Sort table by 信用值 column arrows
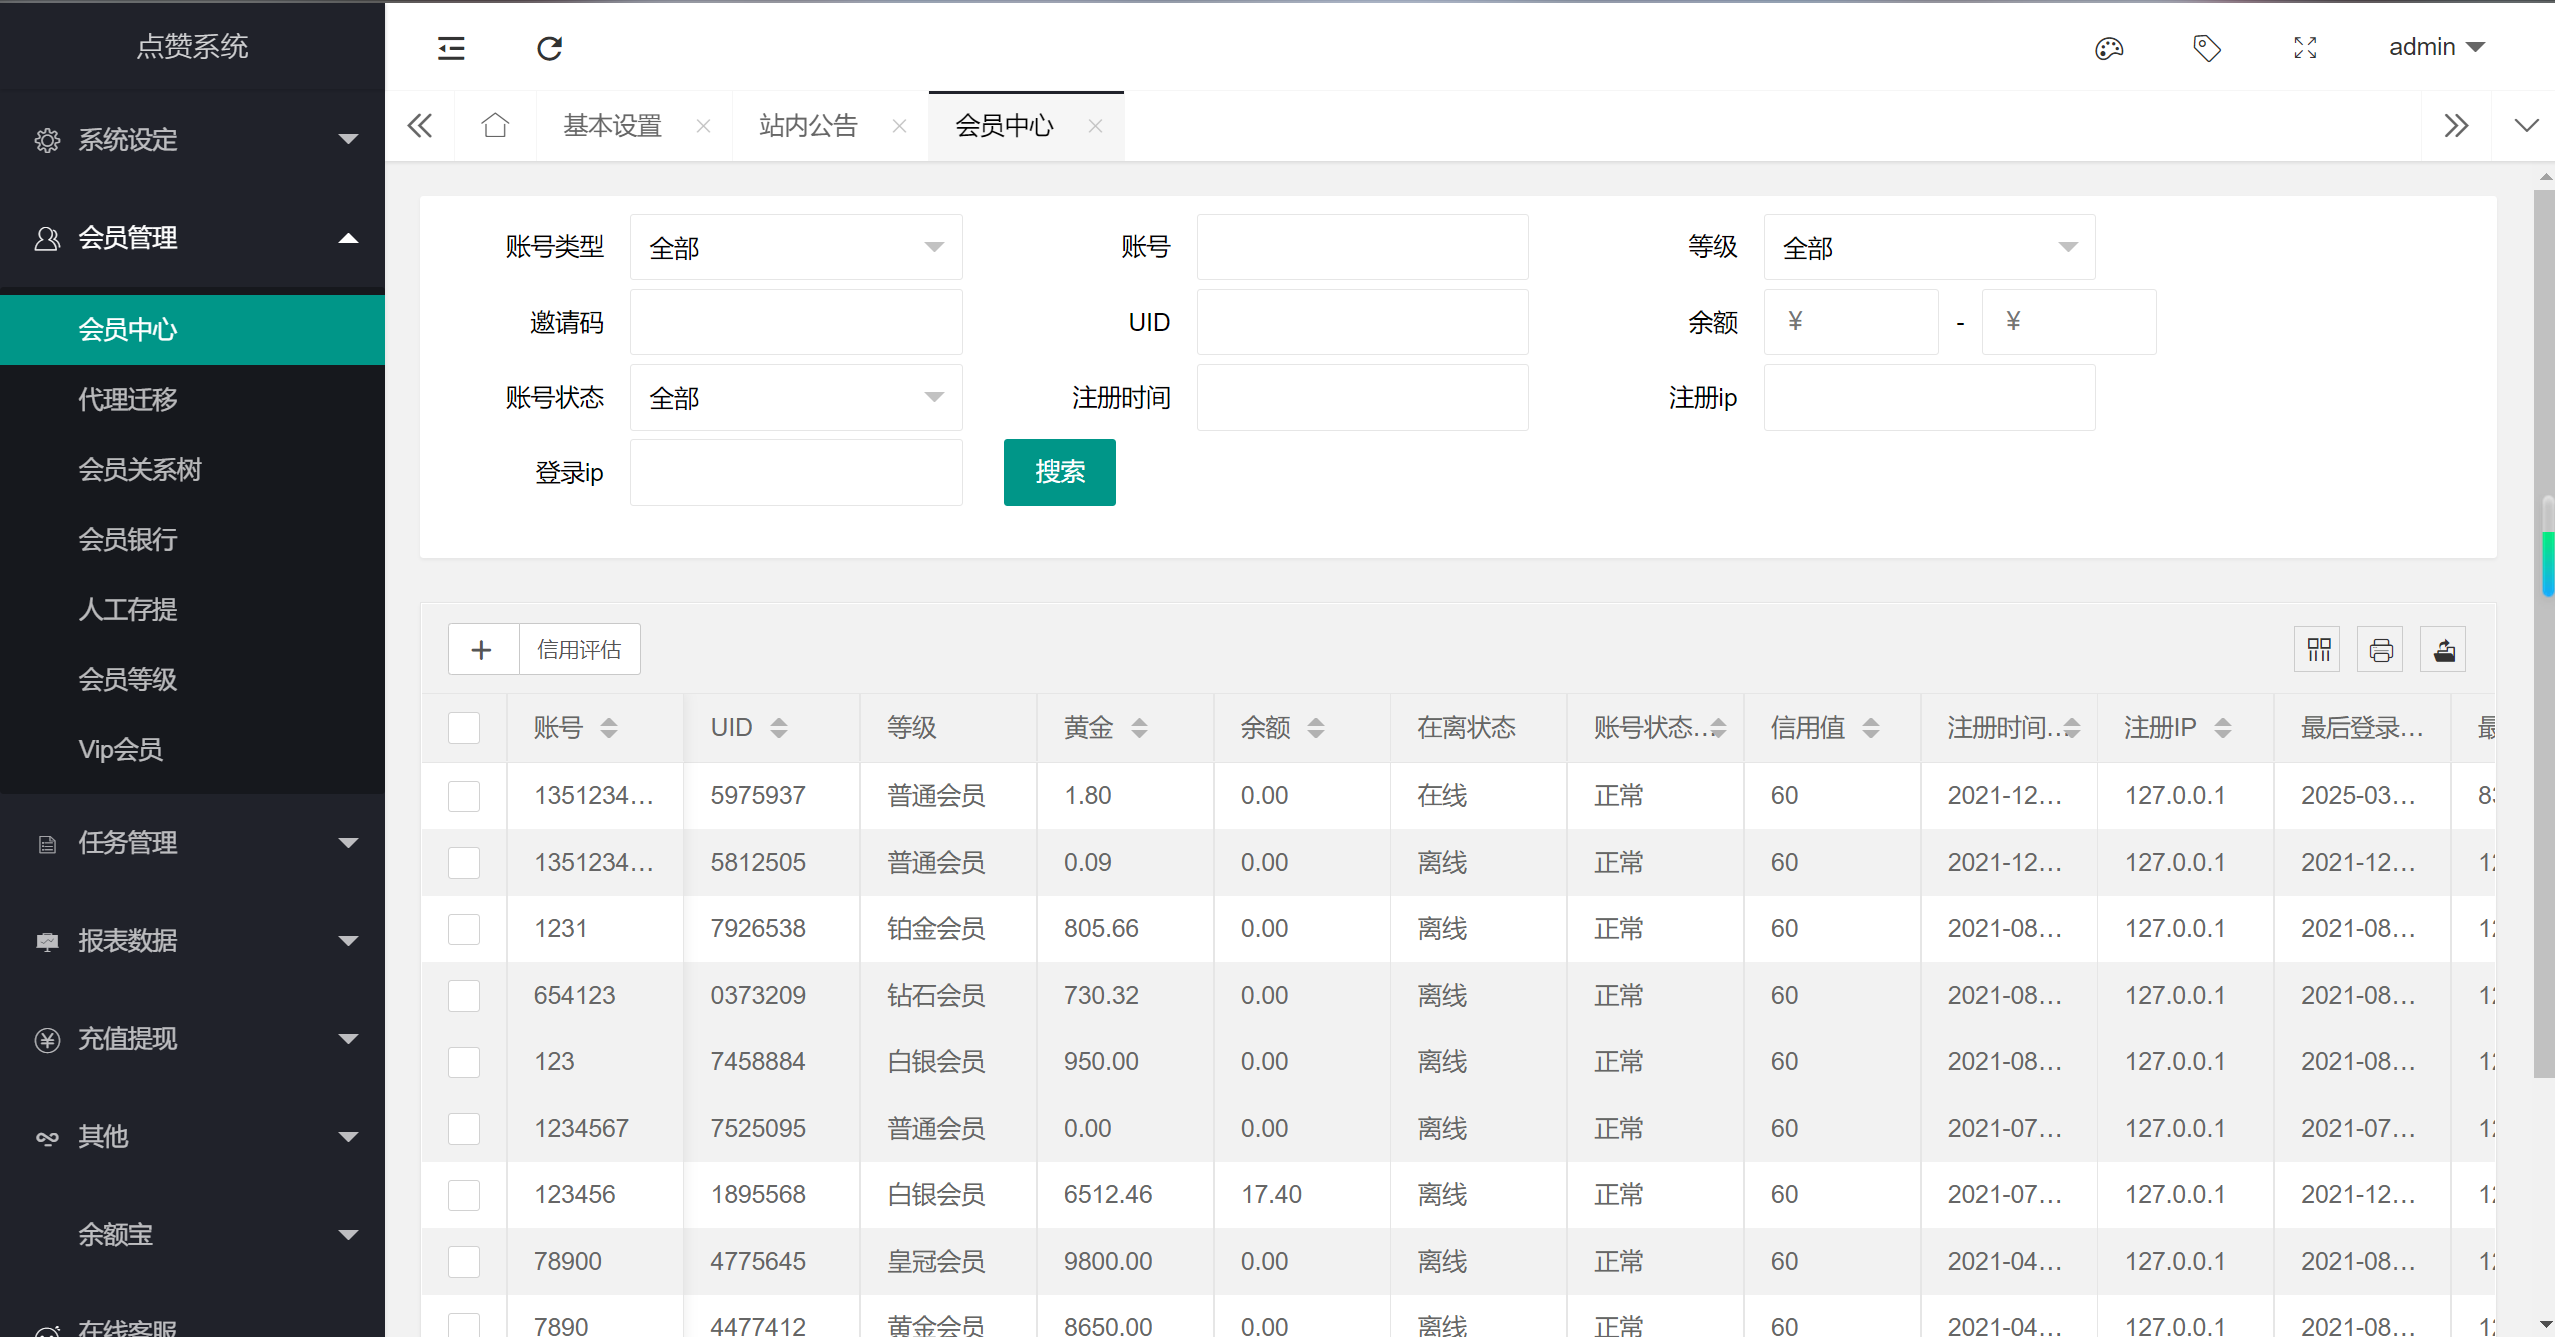The height and width of the screenshot is (1337, 2555). tap(1871, 728)
